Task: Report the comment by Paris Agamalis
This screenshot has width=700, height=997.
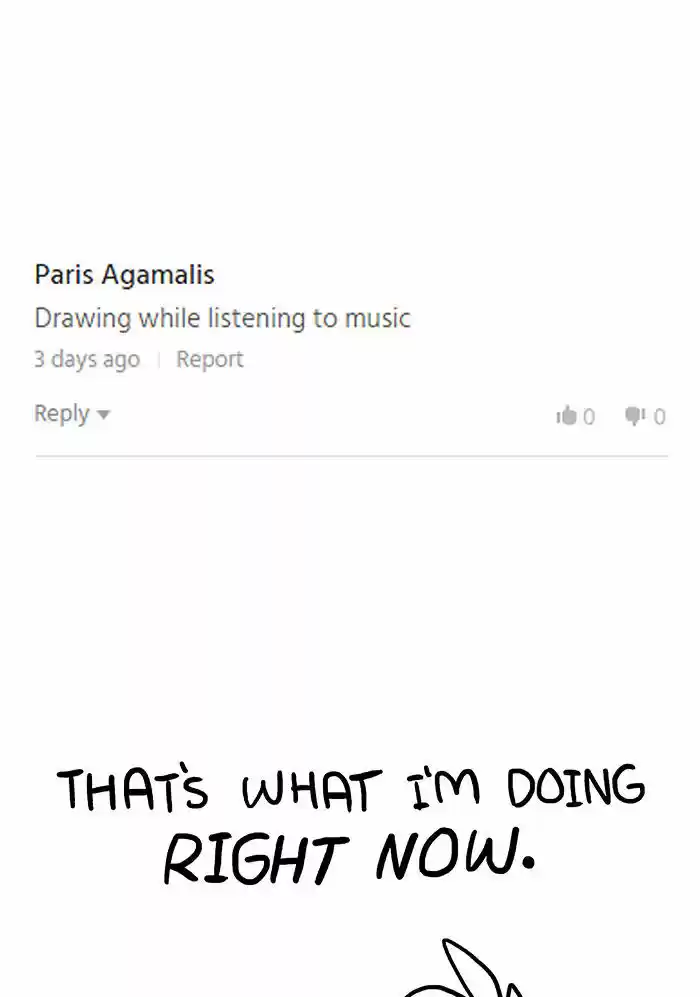Action: tap(210, 359)
